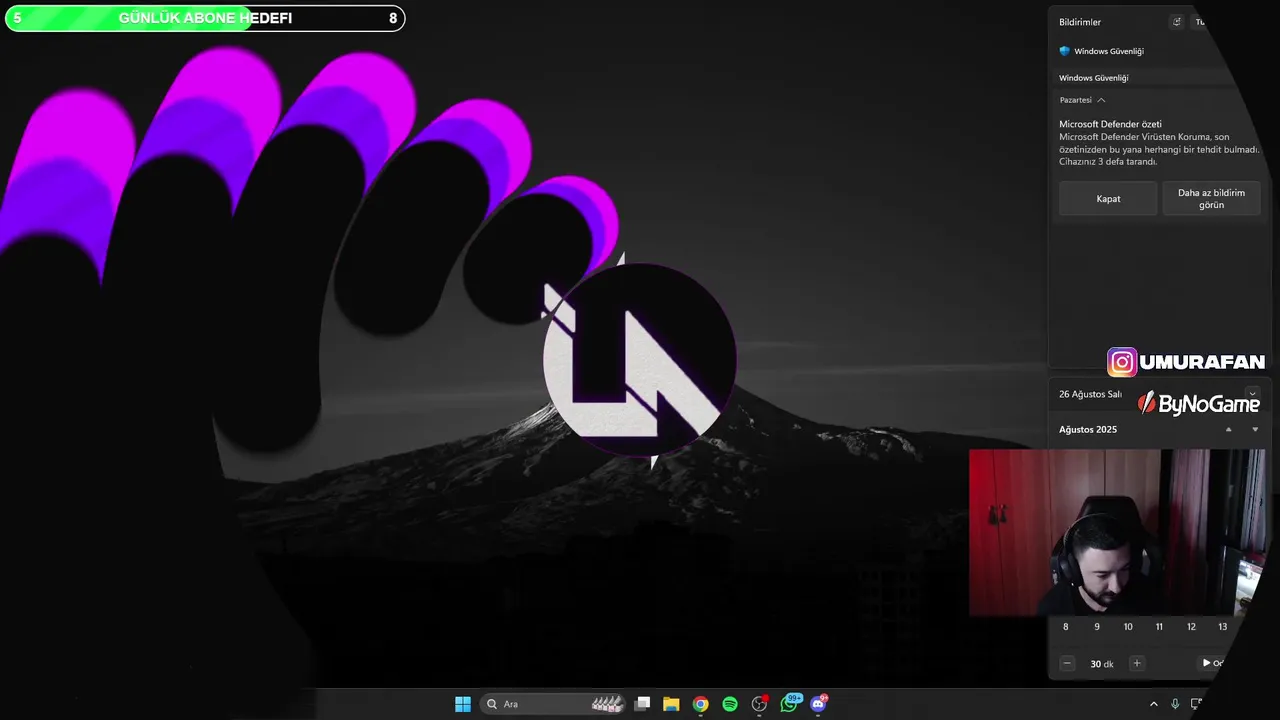Select day 11 in the calendar

(x=1159, y=627)
